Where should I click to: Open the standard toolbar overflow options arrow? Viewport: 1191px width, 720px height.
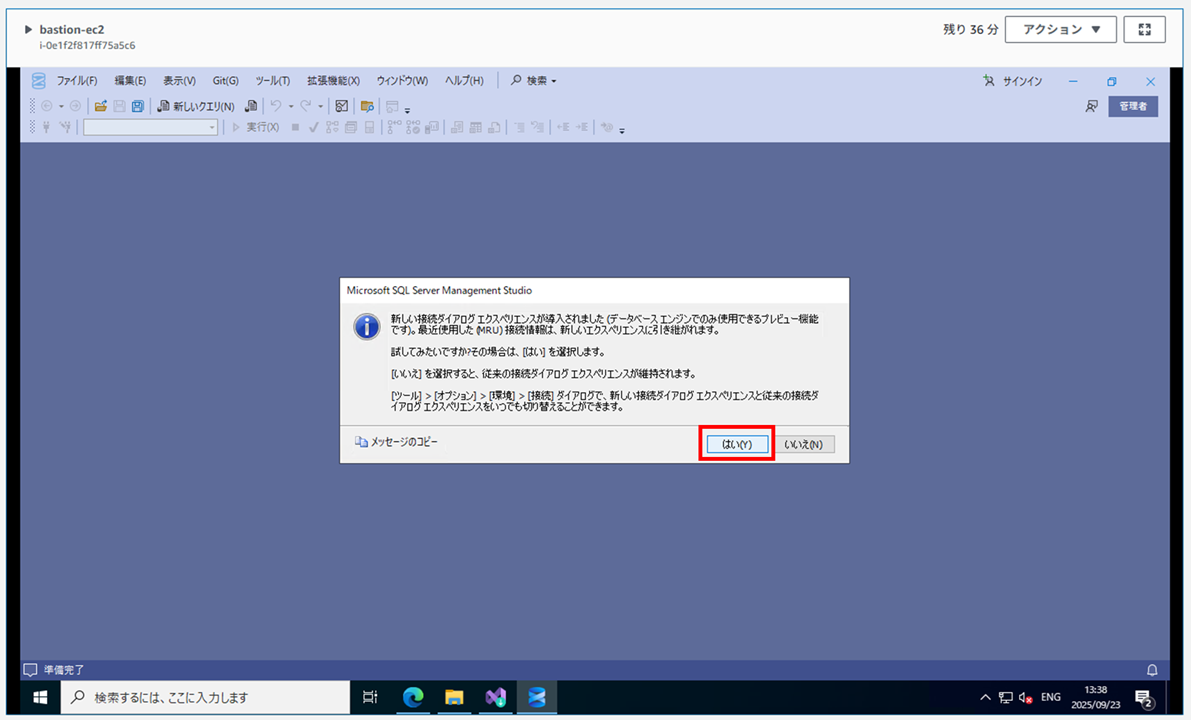(407, 110)
